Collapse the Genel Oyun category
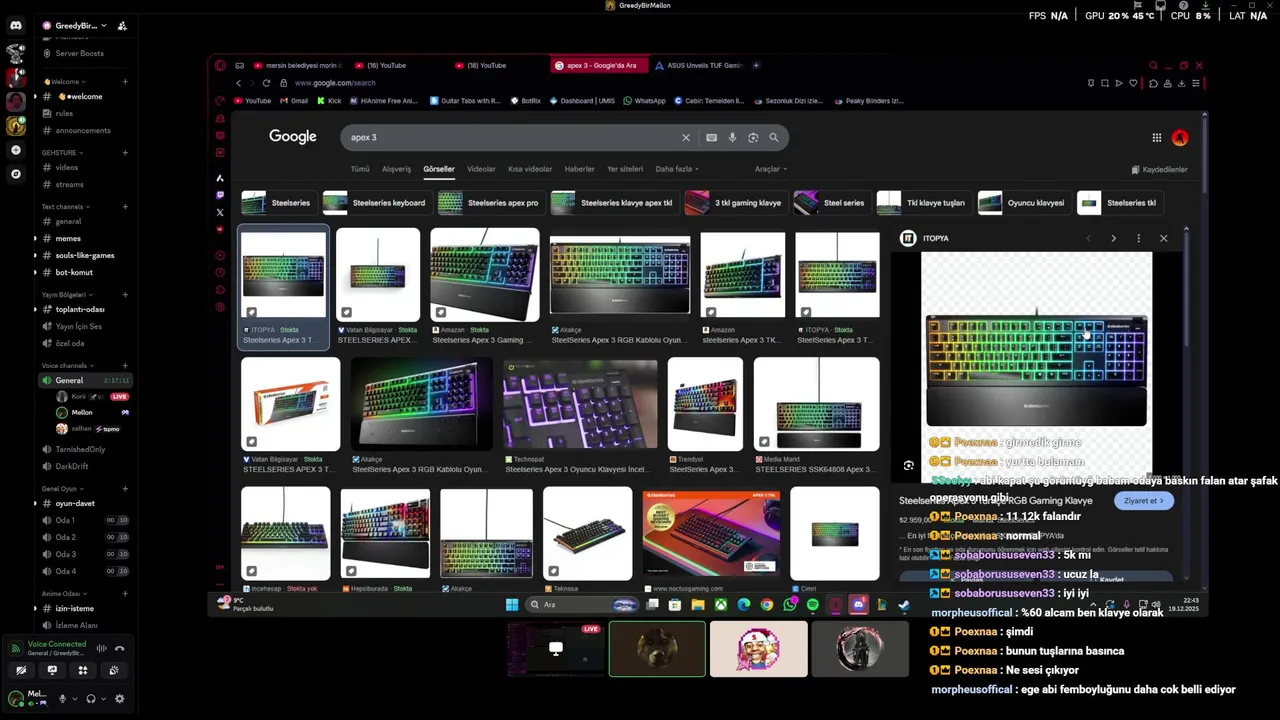1280x720 pixels. (x=62, y=489)
